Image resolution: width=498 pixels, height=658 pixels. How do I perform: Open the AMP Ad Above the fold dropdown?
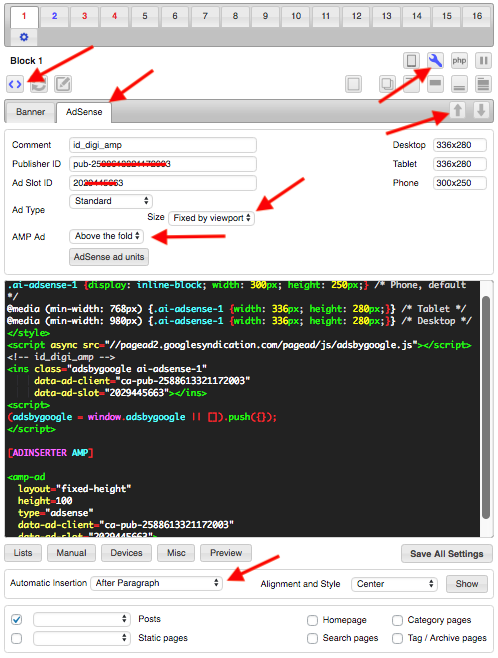107,236
